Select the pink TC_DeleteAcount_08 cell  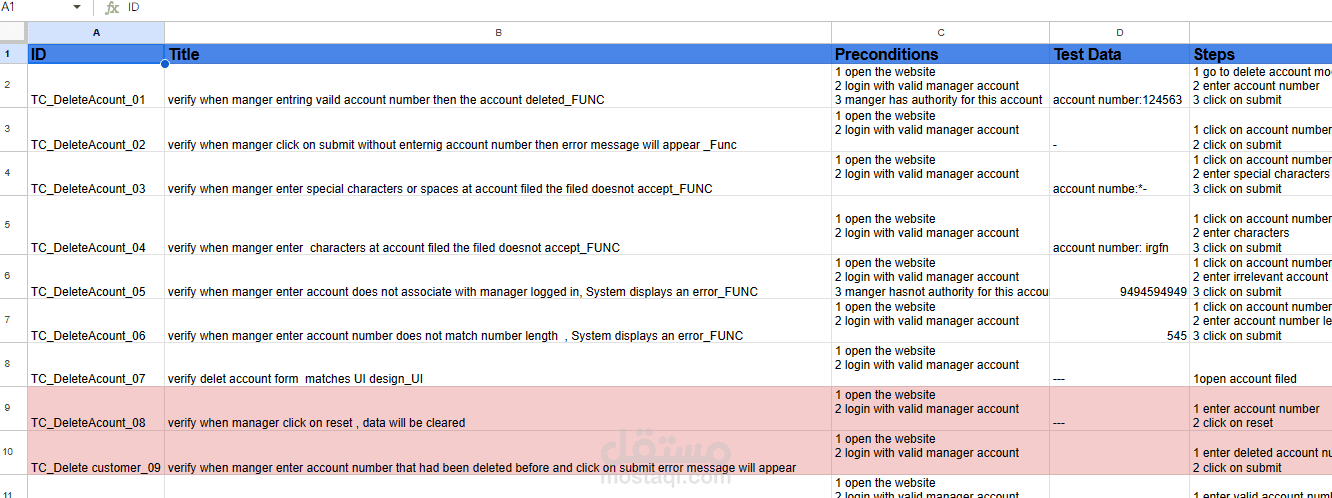[96, 409]
